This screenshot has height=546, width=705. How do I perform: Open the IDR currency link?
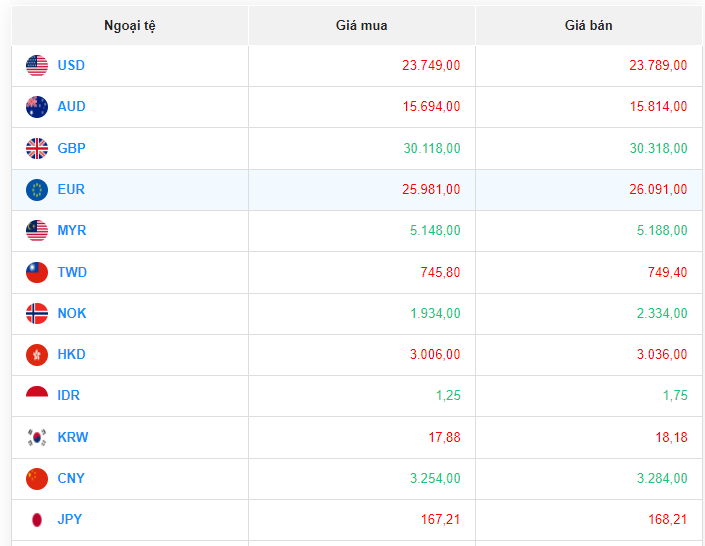tap(68, 396)
